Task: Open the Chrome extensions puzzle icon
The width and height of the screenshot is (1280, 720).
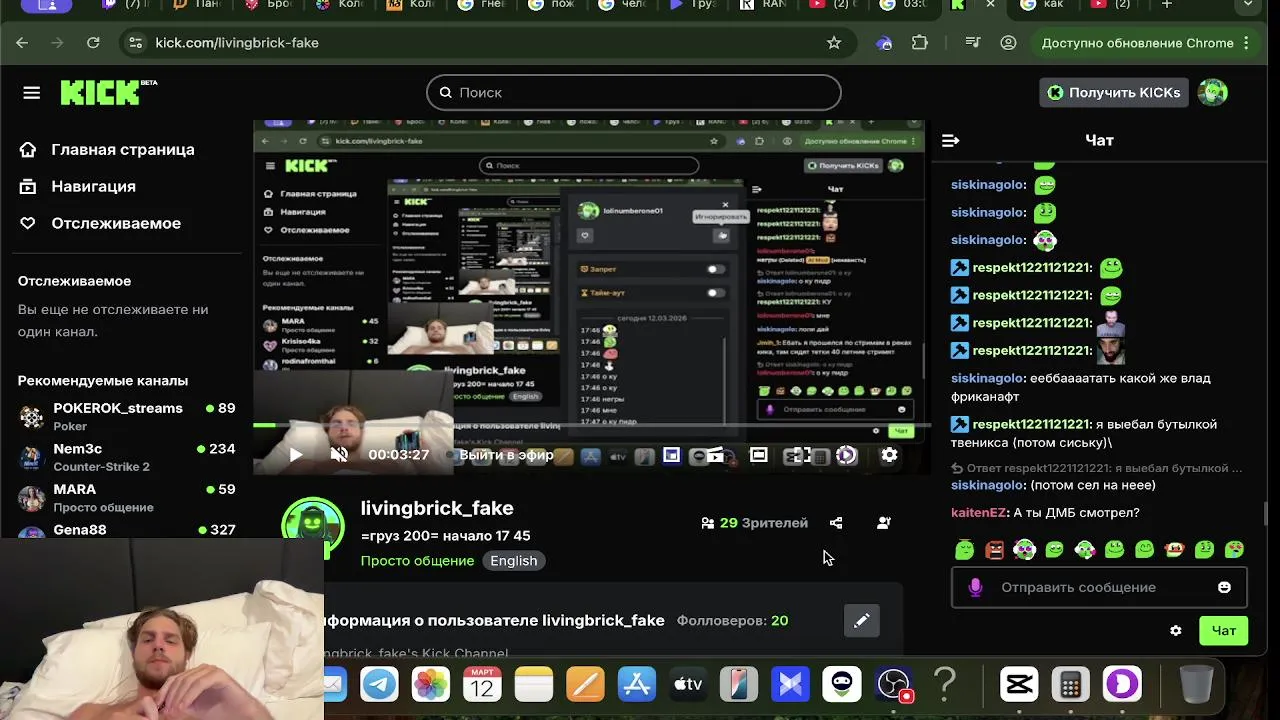Action: pos(920,43)
